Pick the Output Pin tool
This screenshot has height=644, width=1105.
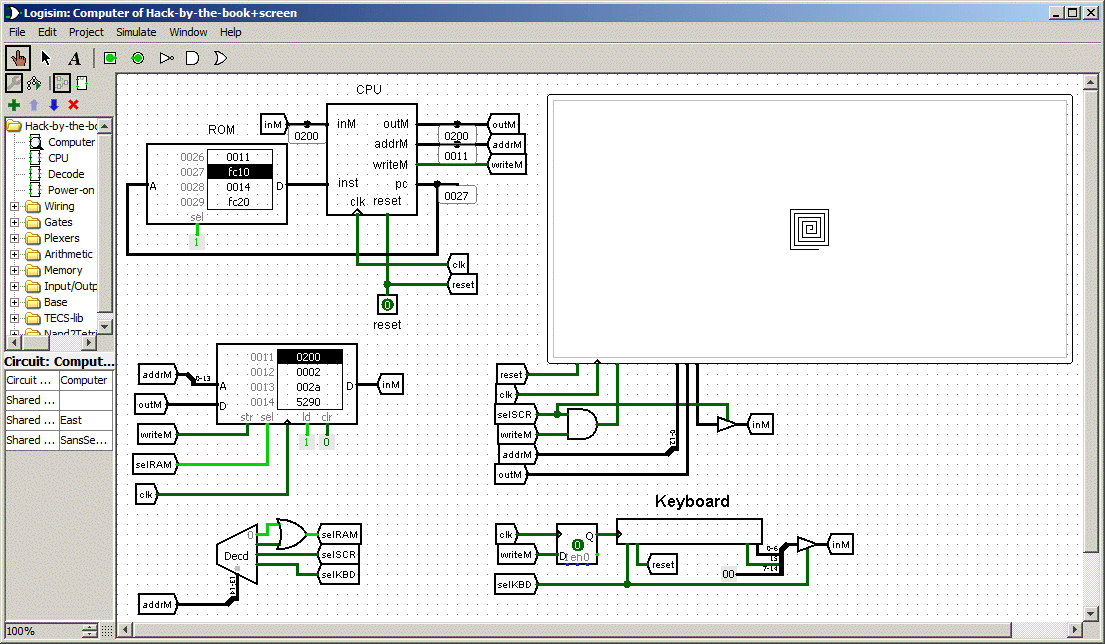[x=138, y=58]
